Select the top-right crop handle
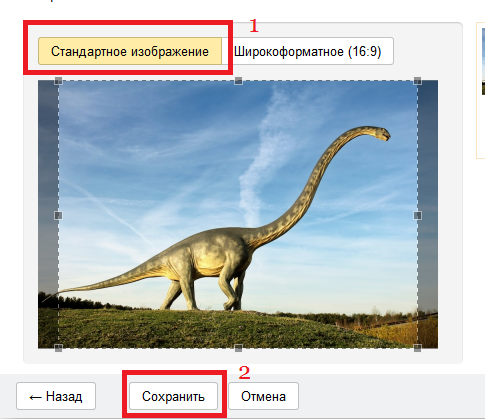Image resolution: width=485 pixels, height=419 pixels. 417,81
